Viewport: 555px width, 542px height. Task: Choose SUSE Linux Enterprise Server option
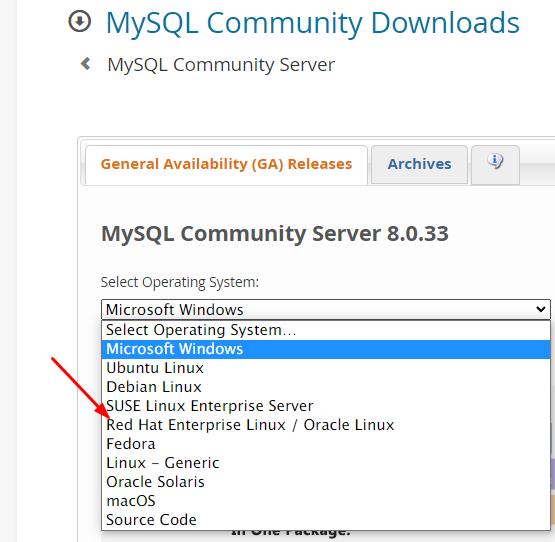pyautogui.click(x=326, y=406)
